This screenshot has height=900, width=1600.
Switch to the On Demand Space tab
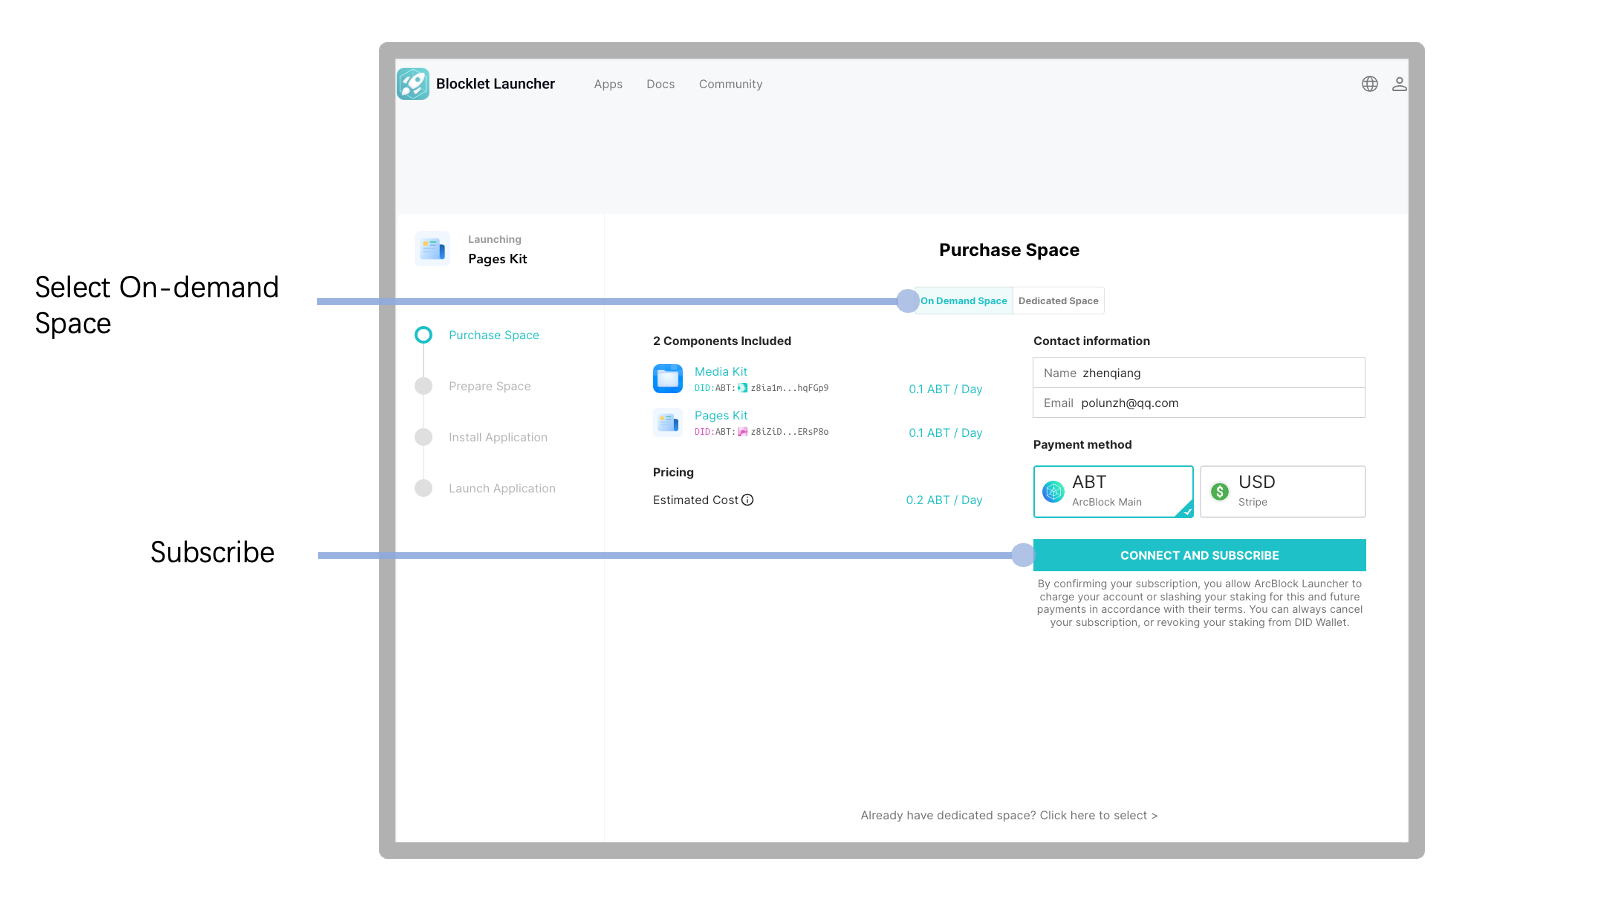[965, 301]
